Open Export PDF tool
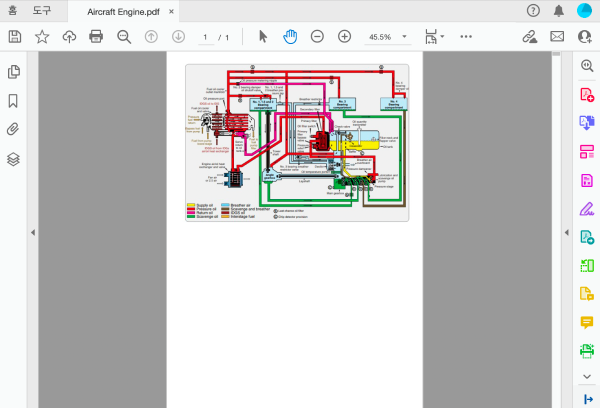This screenshot has width=600, height=408. click(x=587, y=123)
